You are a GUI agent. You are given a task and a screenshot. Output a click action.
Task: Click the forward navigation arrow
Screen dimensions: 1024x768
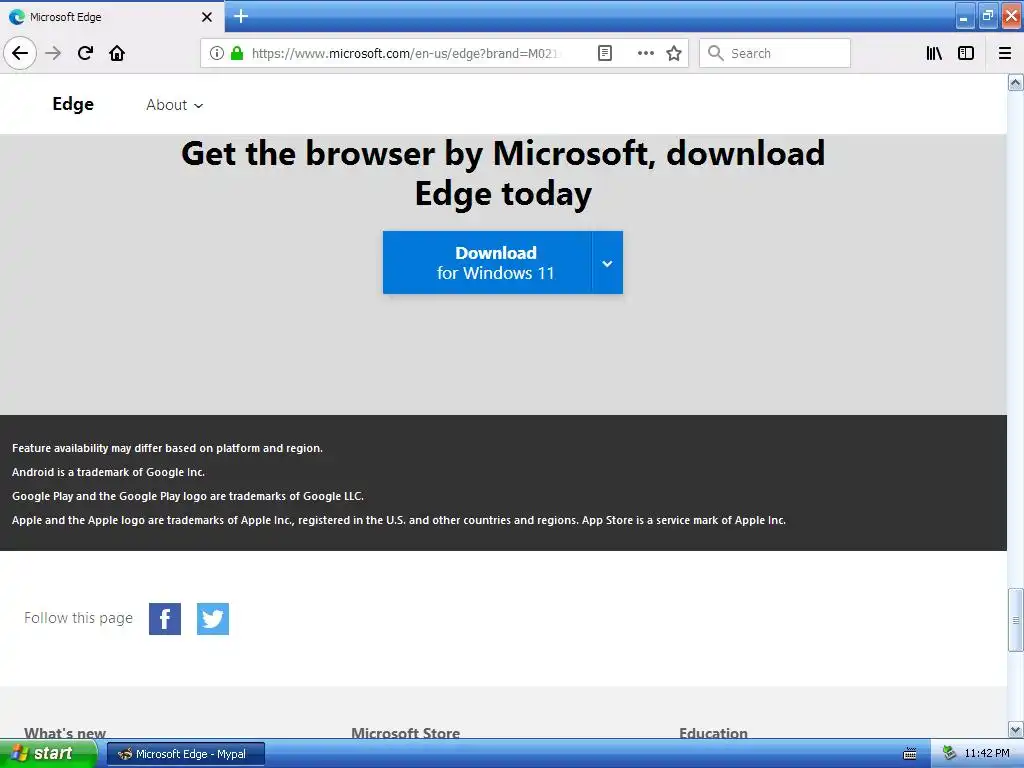click(x=54, y=53)
